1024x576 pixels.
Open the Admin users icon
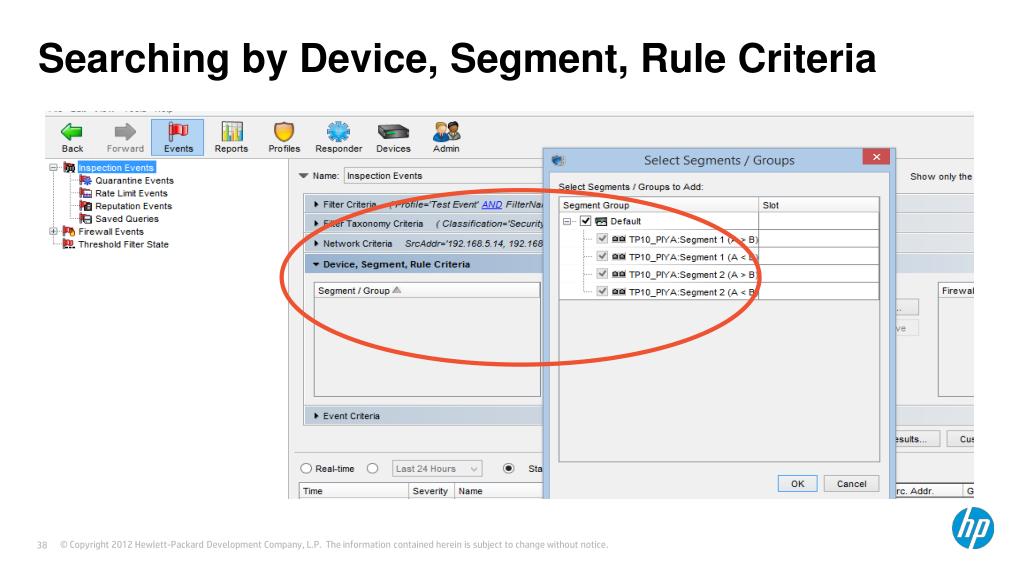446,131
